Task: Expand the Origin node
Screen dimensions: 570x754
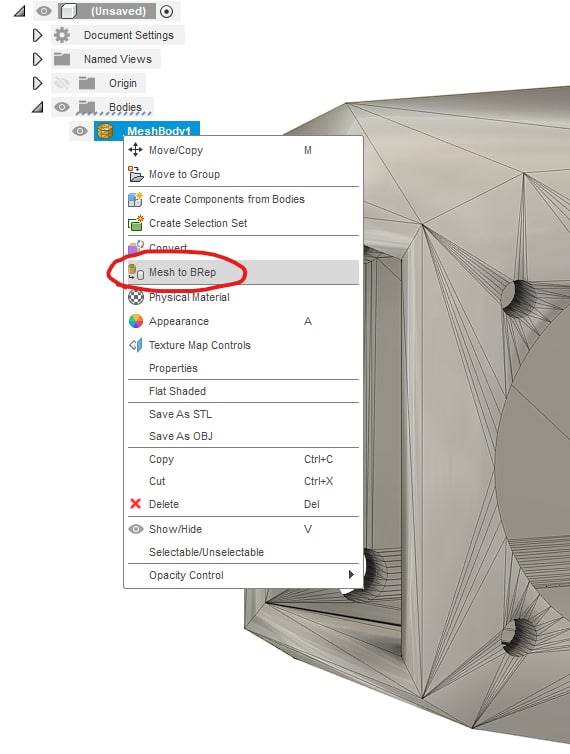Action: [37, 83]
